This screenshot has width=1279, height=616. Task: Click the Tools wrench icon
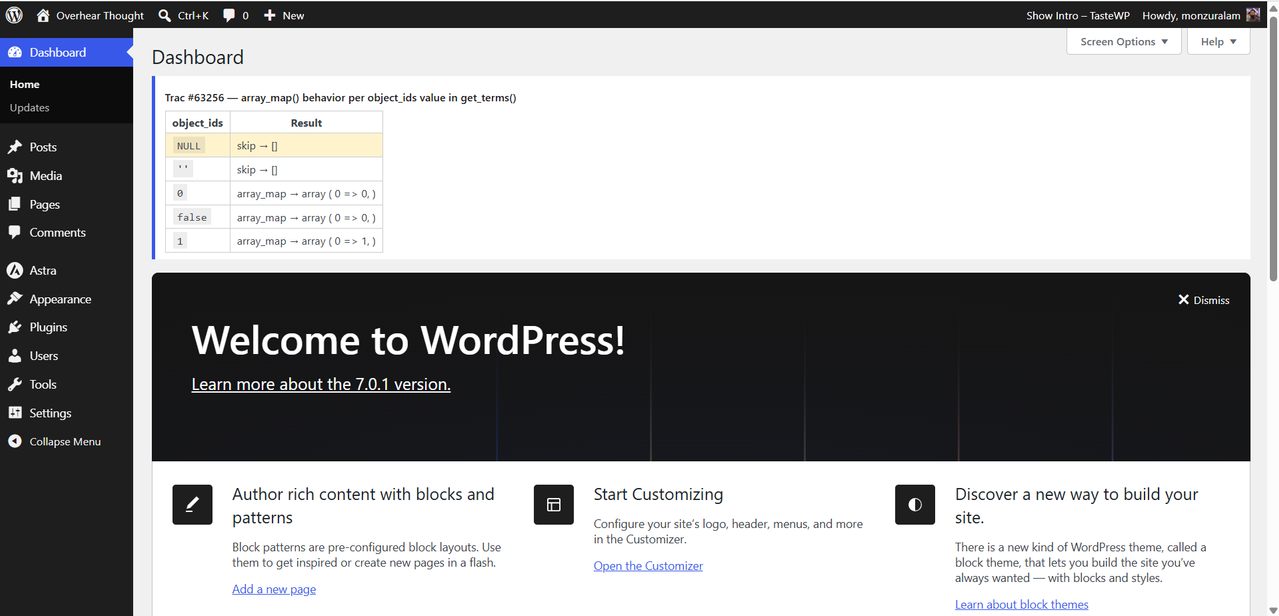tap(14, 384)
